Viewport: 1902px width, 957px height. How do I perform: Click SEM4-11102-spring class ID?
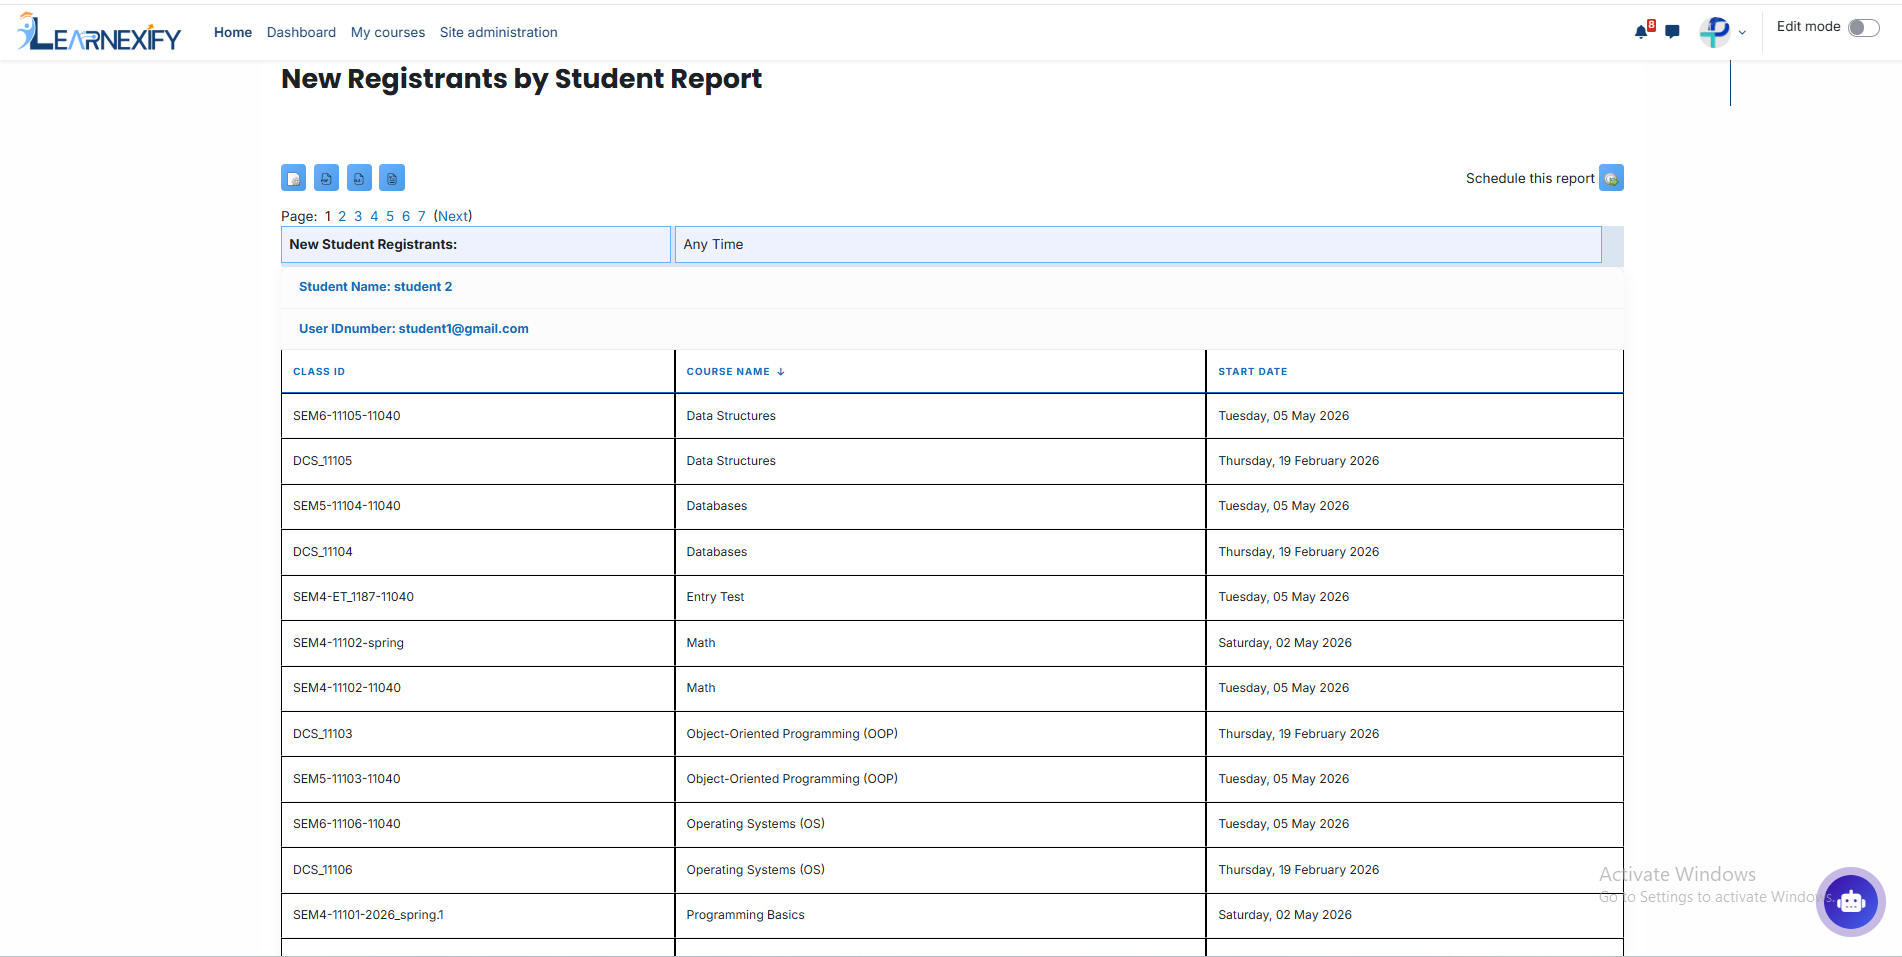click(478, 643)
